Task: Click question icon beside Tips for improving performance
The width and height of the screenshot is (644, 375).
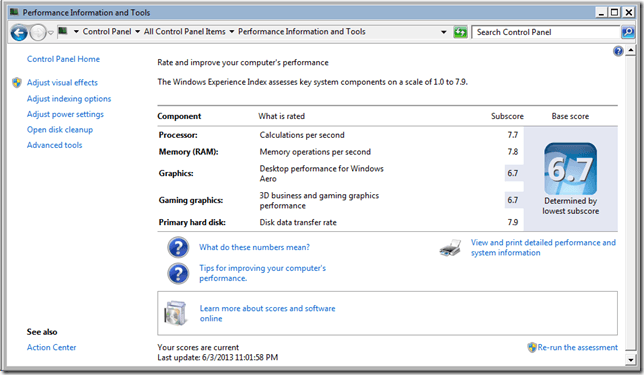Action: coord(178,274)
